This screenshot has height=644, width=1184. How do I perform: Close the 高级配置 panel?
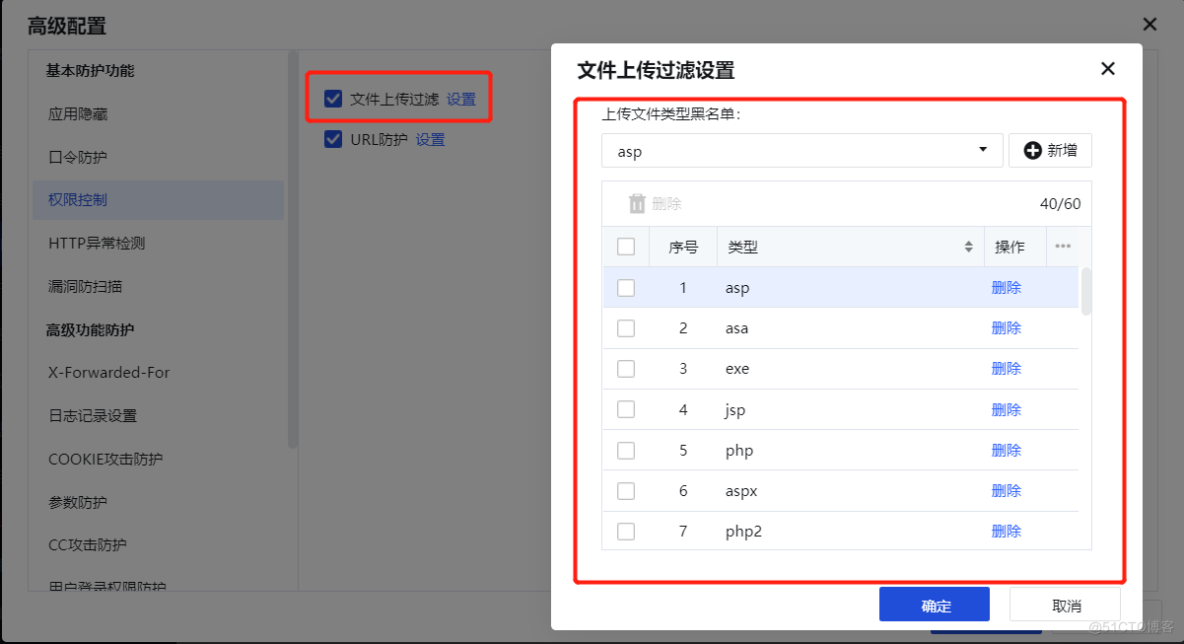1149,24
